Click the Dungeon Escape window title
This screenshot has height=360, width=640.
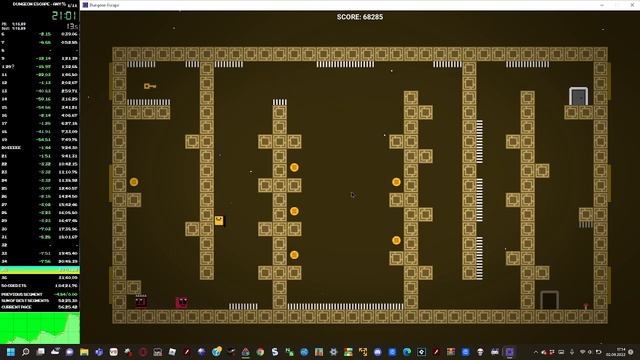[x=104, y=5]
